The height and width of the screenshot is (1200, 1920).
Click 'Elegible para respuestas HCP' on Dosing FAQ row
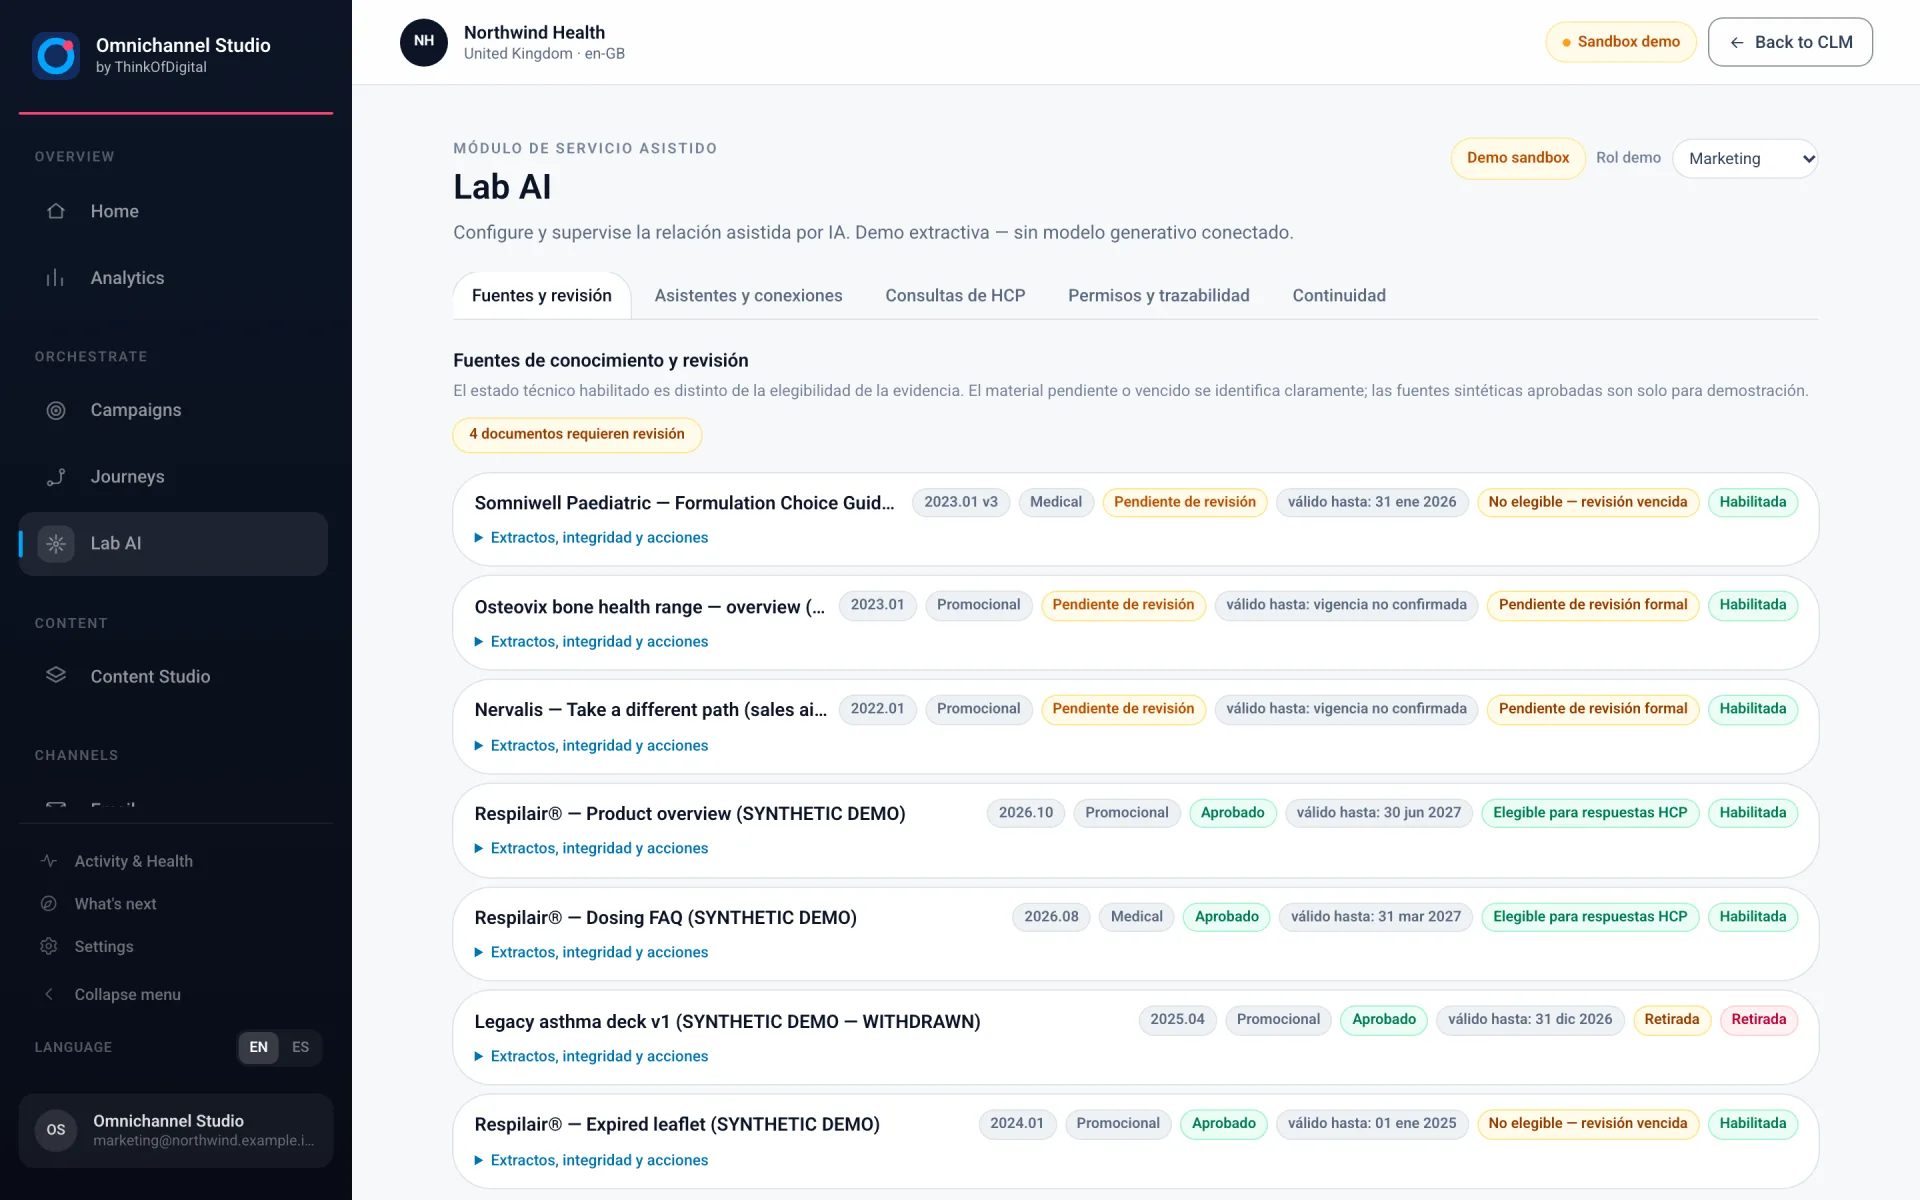(1590, 917)
